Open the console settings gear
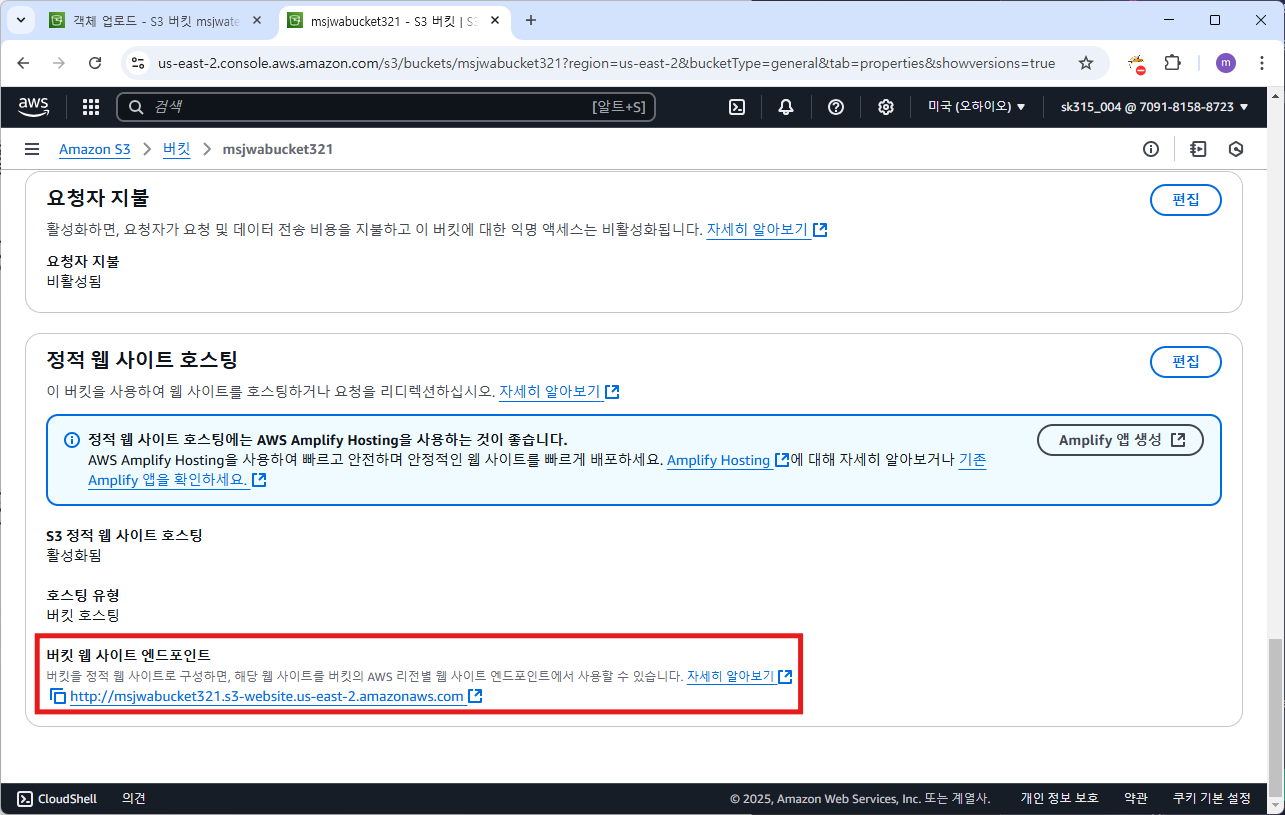Screen dimensions: 1285x815 (x=885, y=107)
